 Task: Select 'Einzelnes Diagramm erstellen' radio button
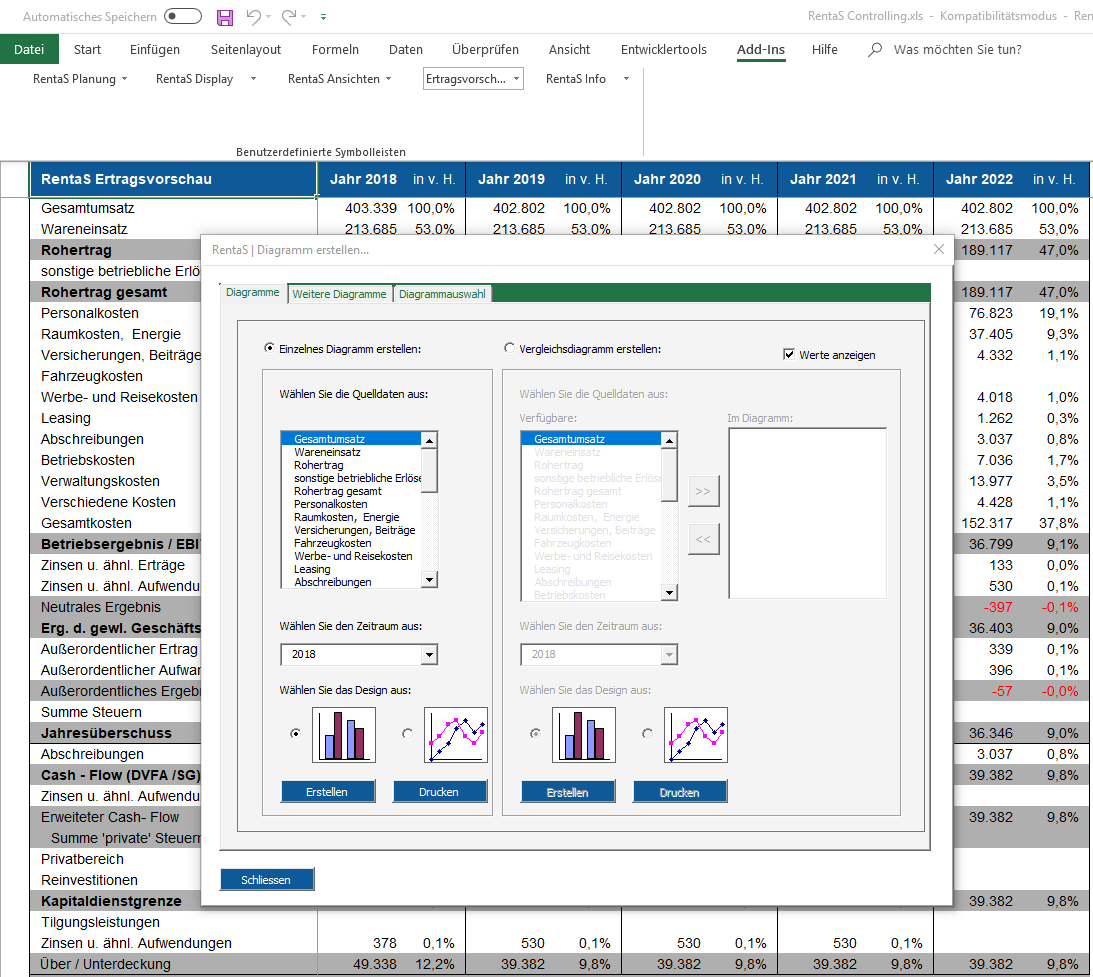pos(269,348)
